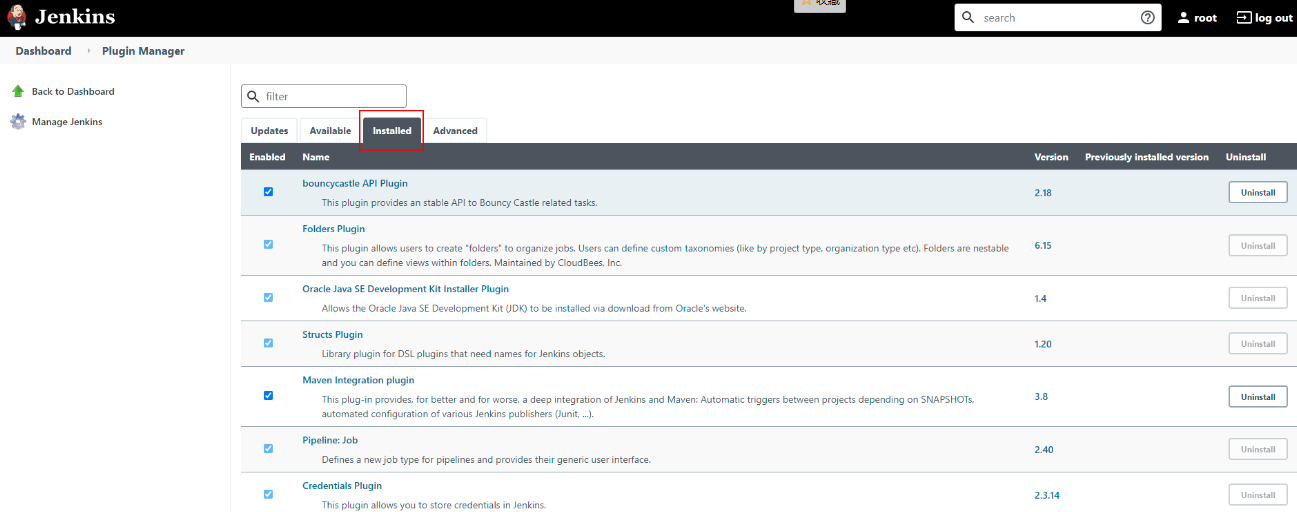Open the bouncycastle API Plugin link
The image size is (1297, 512).
[355, 183]
